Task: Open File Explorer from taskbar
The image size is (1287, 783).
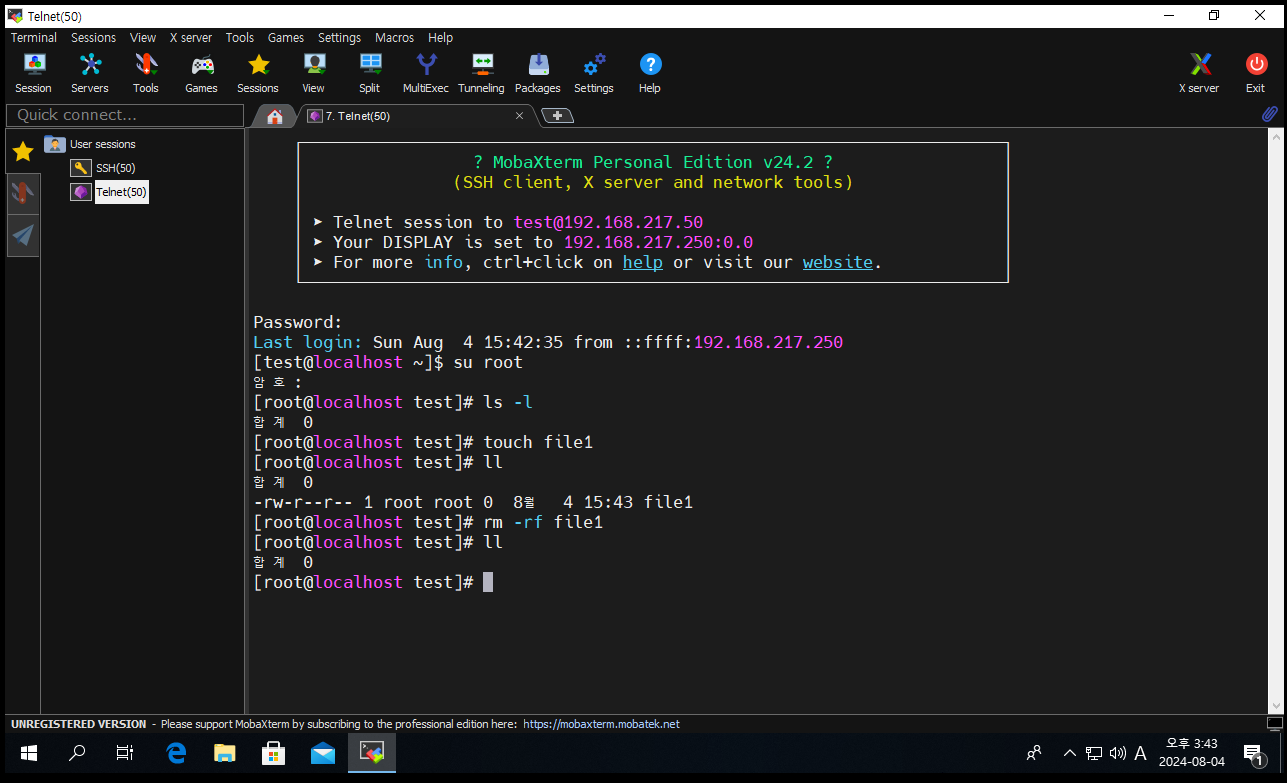Action: 225,753
